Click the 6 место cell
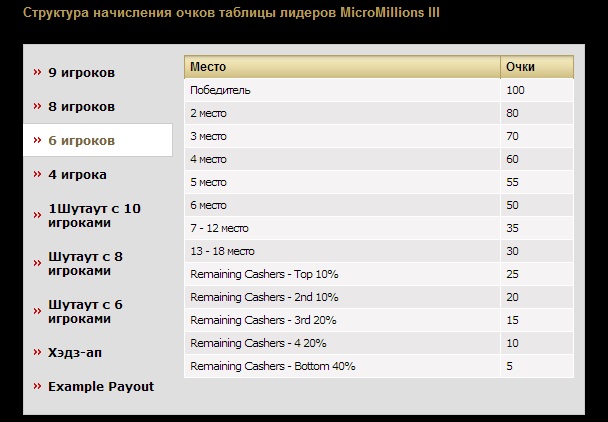Image resolution: width=608 pixels, height=422 pixels. tap(342, 205)
